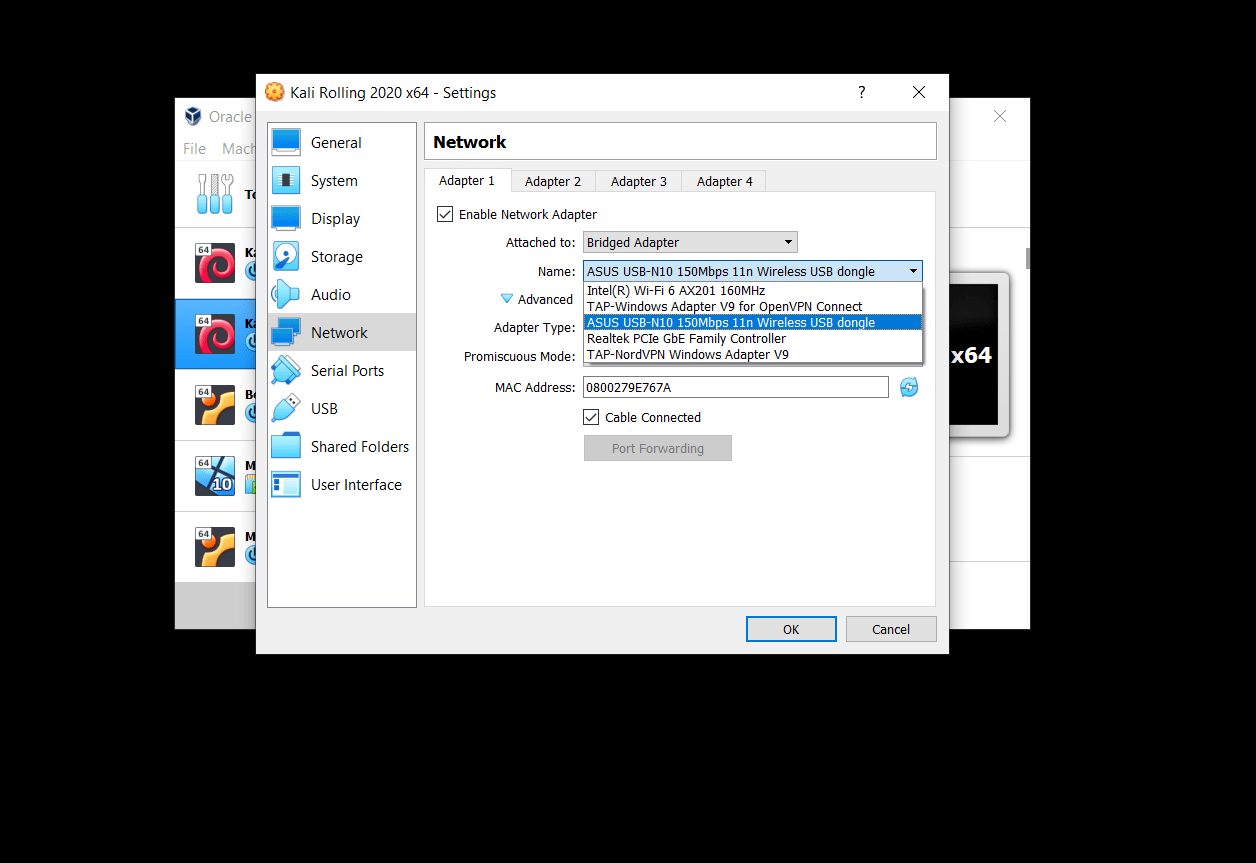Select the User Interface icon
The height and width of the screenshot is (863, 1256).
point(286,485)
